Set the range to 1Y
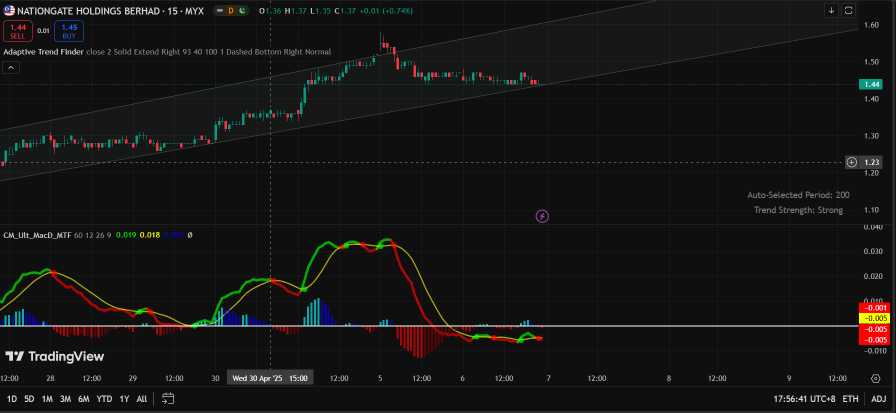The image size is (896, 413). pos(124,399)
